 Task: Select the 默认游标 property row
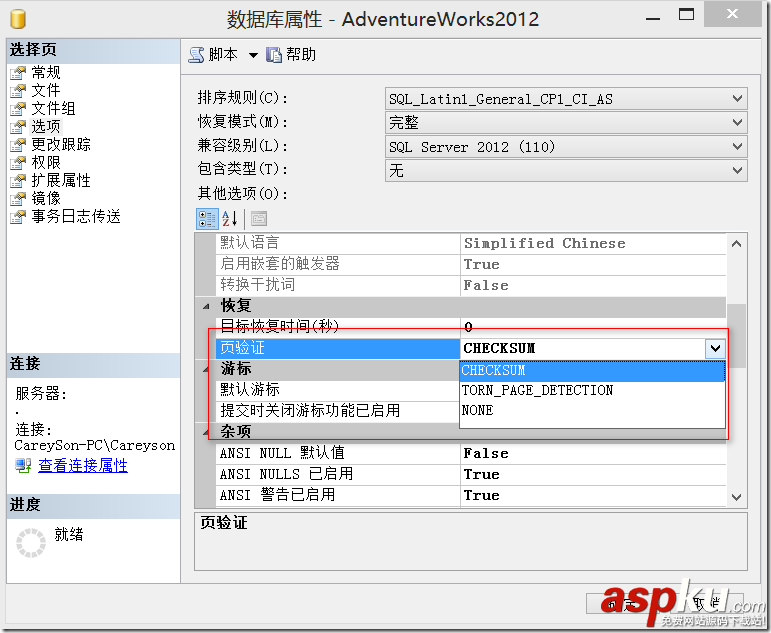click(337, 390)
